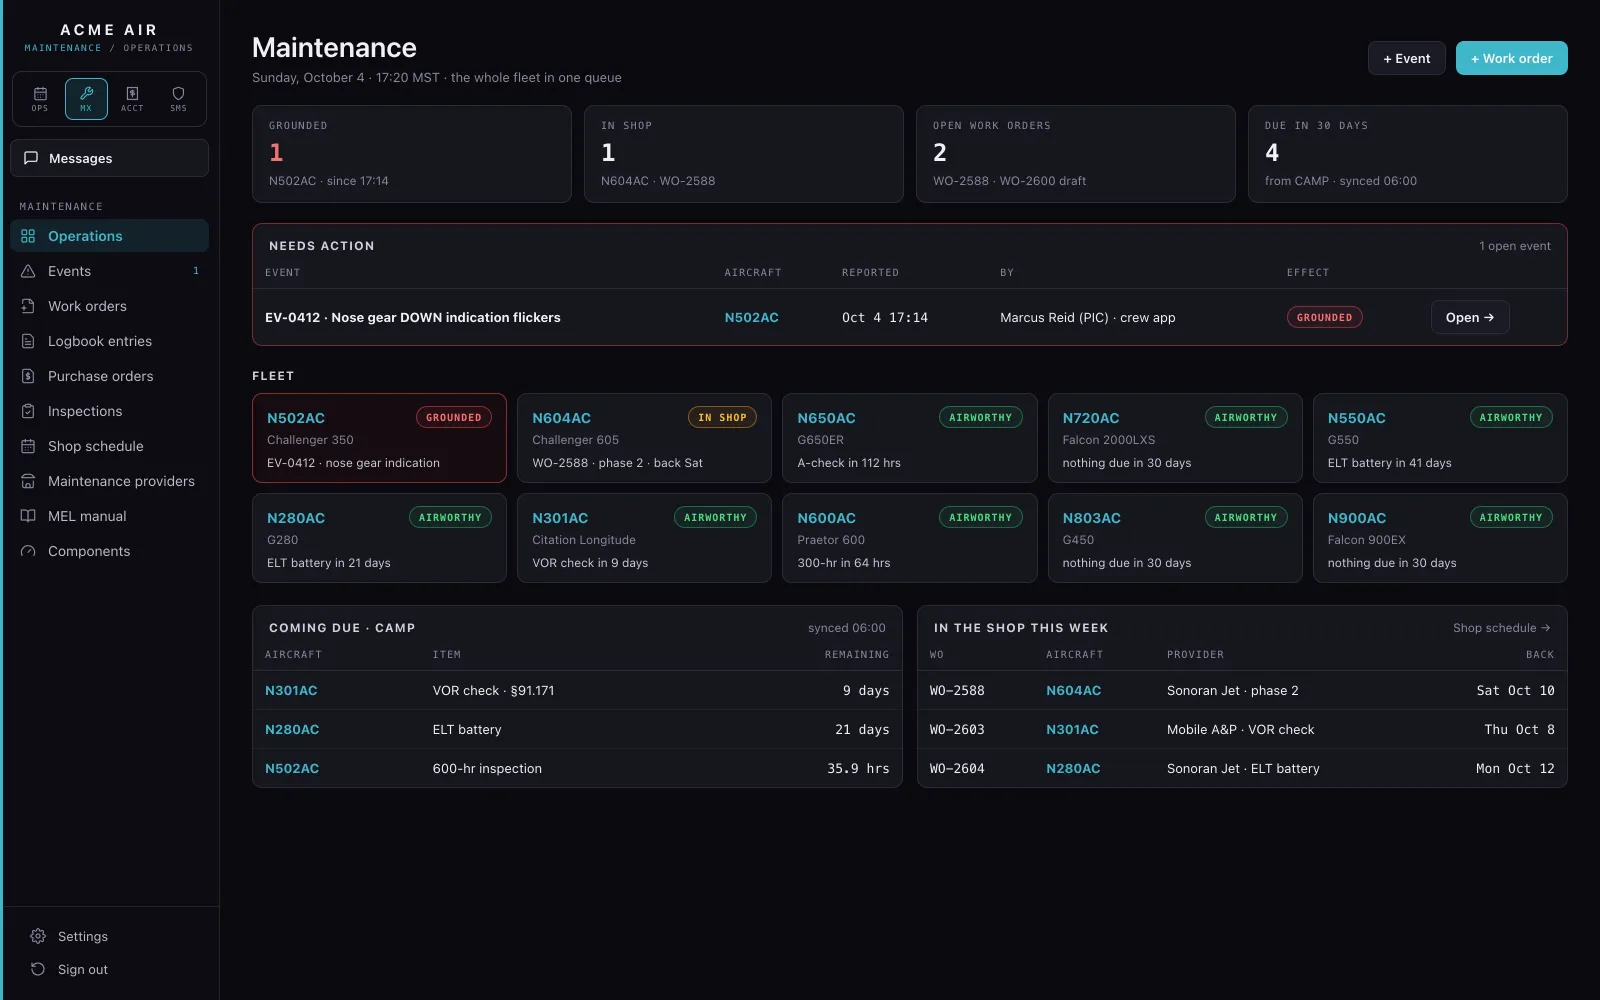Follow the Shop schedule arrow link
Screen dimensions: 1600x1000
[x=1501, y=628]
